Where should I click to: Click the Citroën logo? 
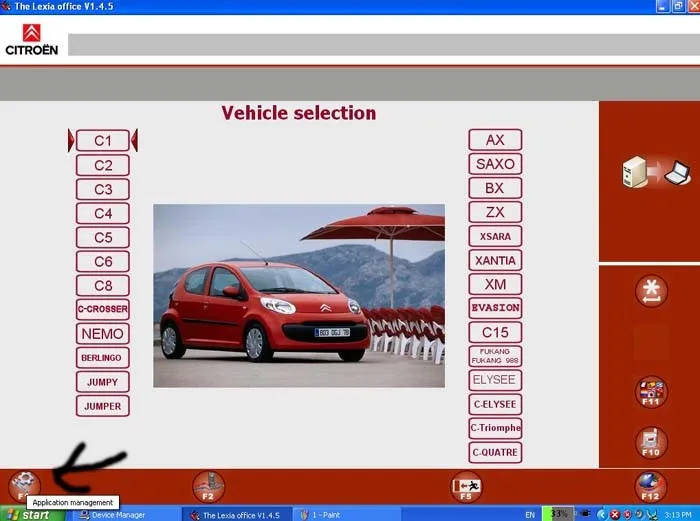coord(31,40)
